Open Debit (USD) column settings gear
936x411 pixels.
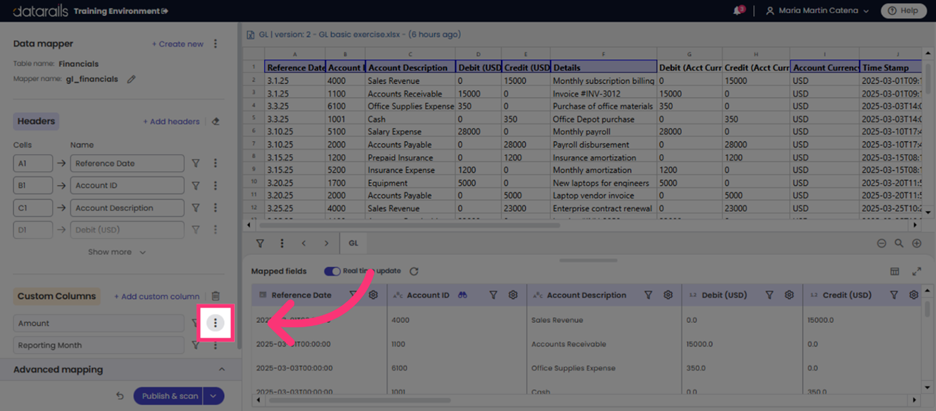pos(789,295)
